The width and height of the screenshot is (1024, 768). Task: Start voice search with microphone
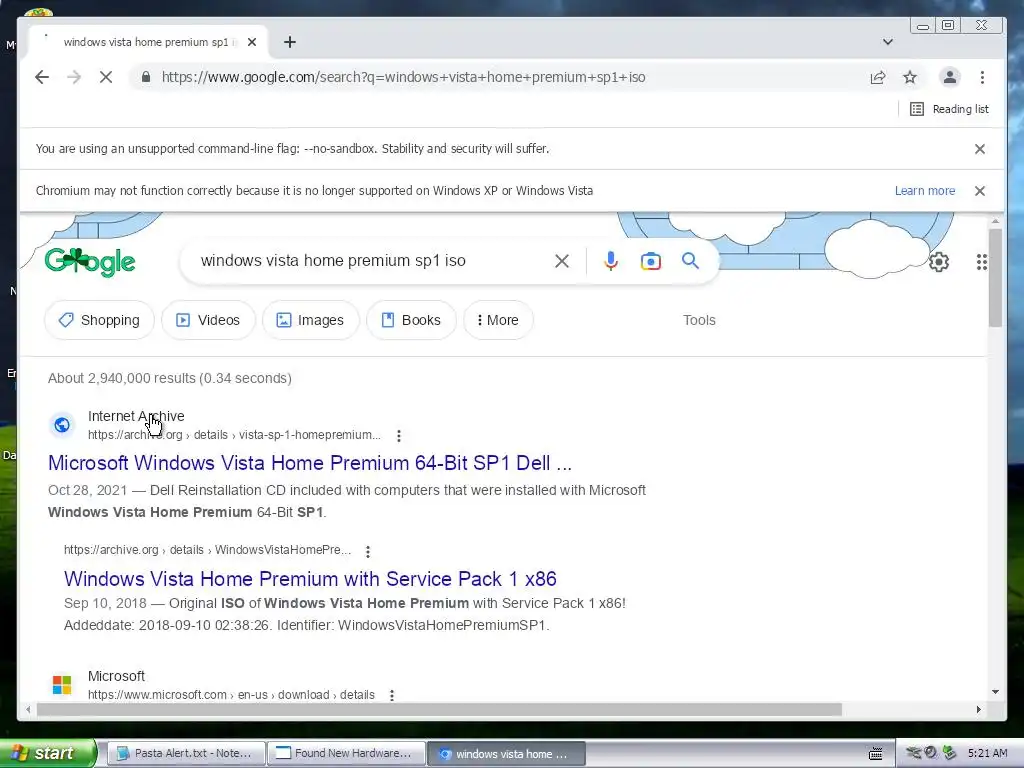coord(611,261)
